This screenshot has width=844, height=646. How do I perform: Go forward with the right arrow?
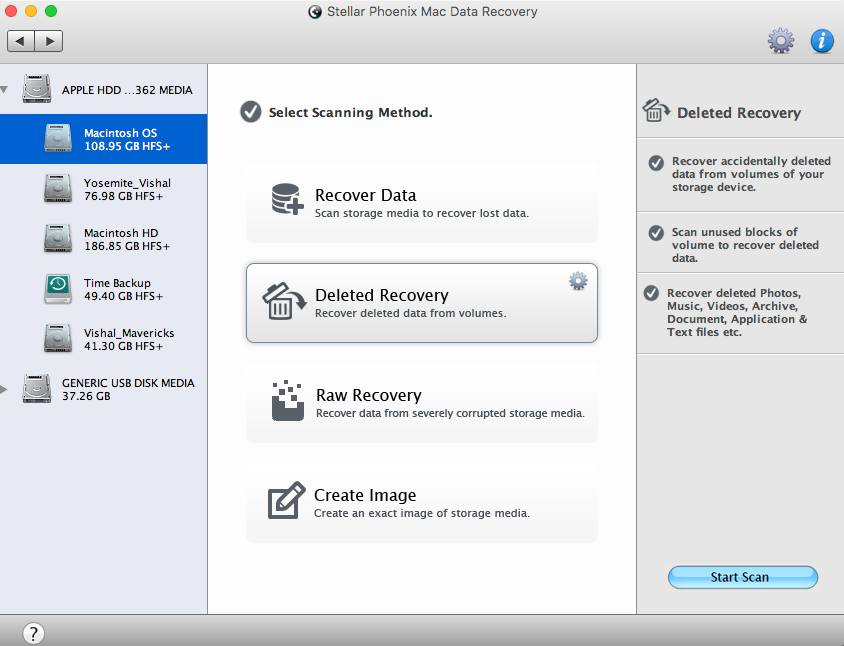pyautogui.click(x=49, y=41)
